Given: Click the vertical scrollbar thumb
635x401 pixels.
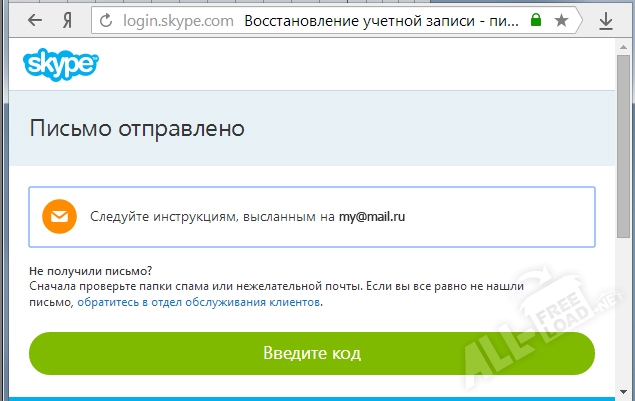Looking at the screenshot, I should click(x=623, y=146).
